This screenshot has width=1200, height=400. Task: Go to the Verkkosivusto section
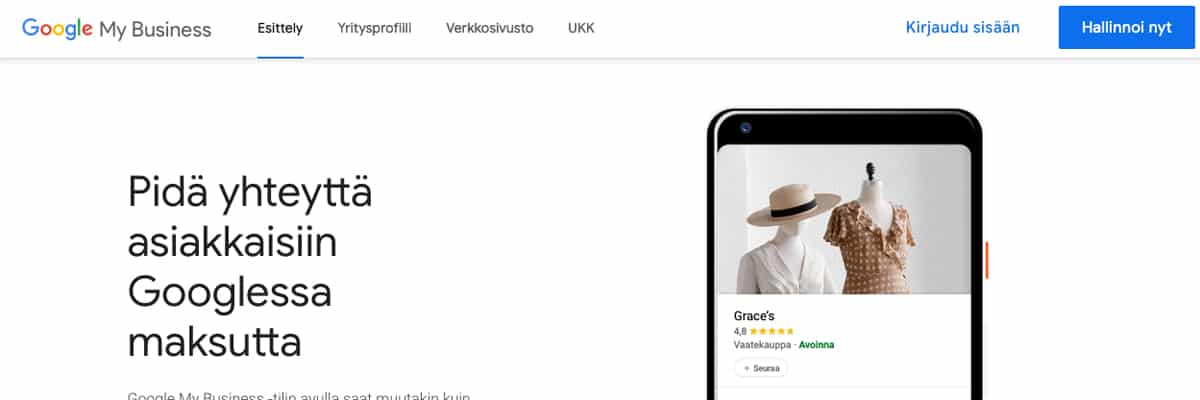point(489,28)
